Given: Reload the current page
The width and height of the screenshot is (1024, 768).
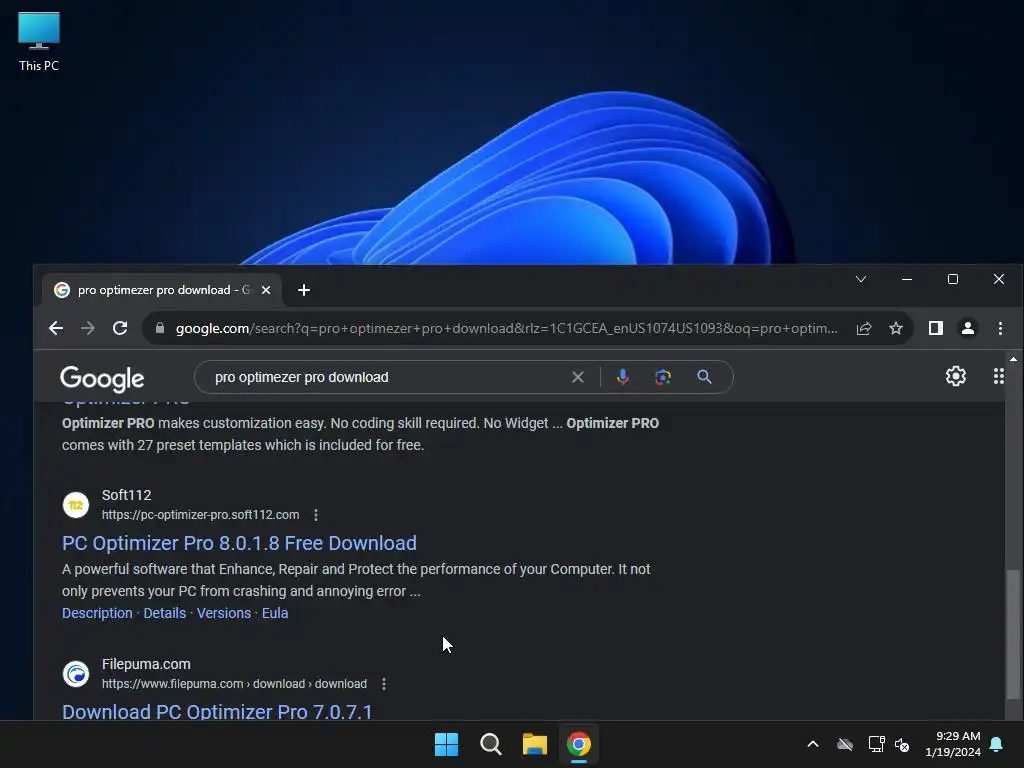Looking at the screenshot, I should (120, 328).
